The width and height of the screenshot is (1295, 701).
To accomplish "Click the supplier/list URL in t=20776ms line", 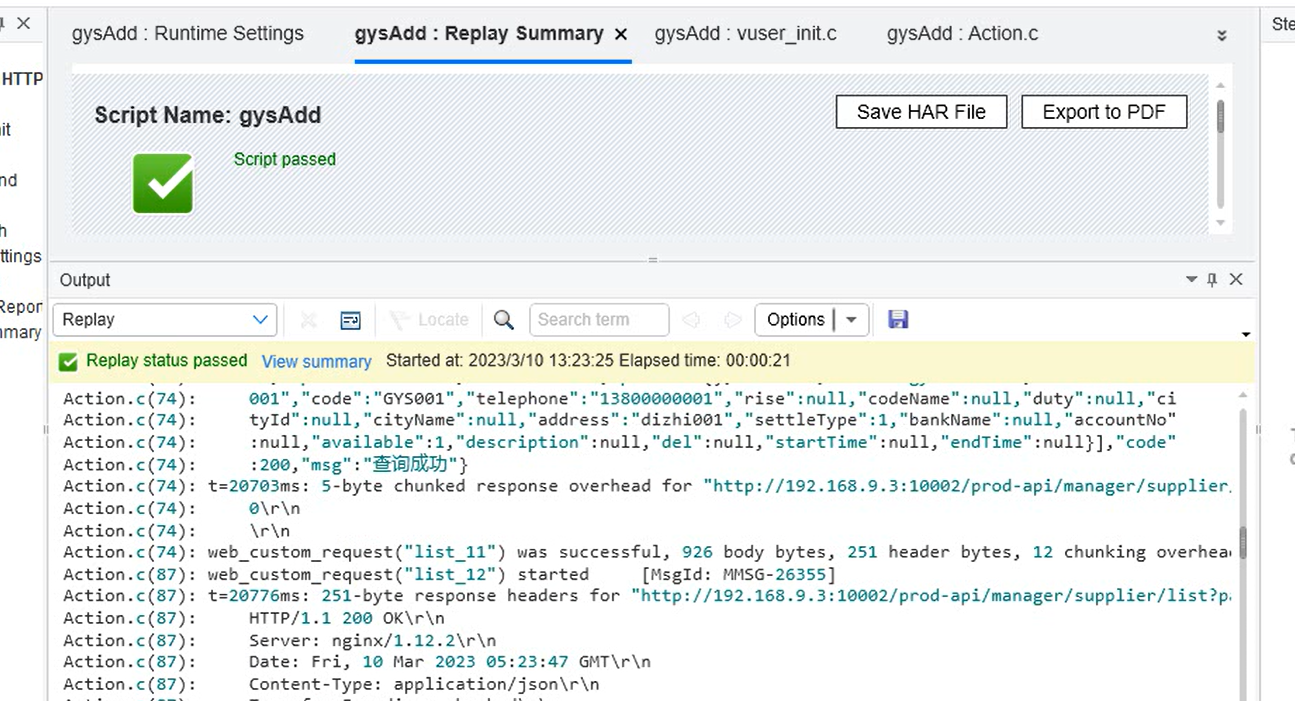I will pos(931,596).
